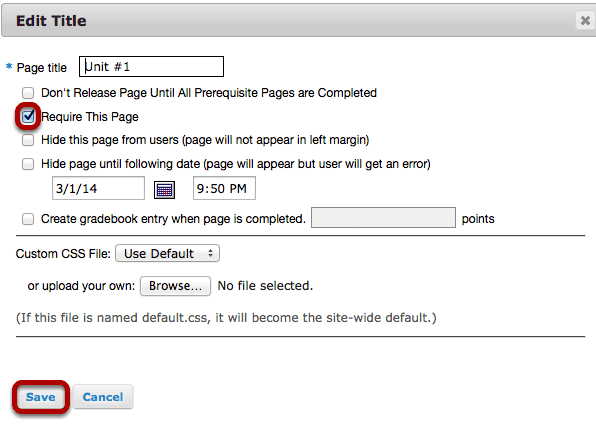This screenshot has width=596, height=443.
Task: Click the default.css site-wide note
Action: click(x=226, y=318)
